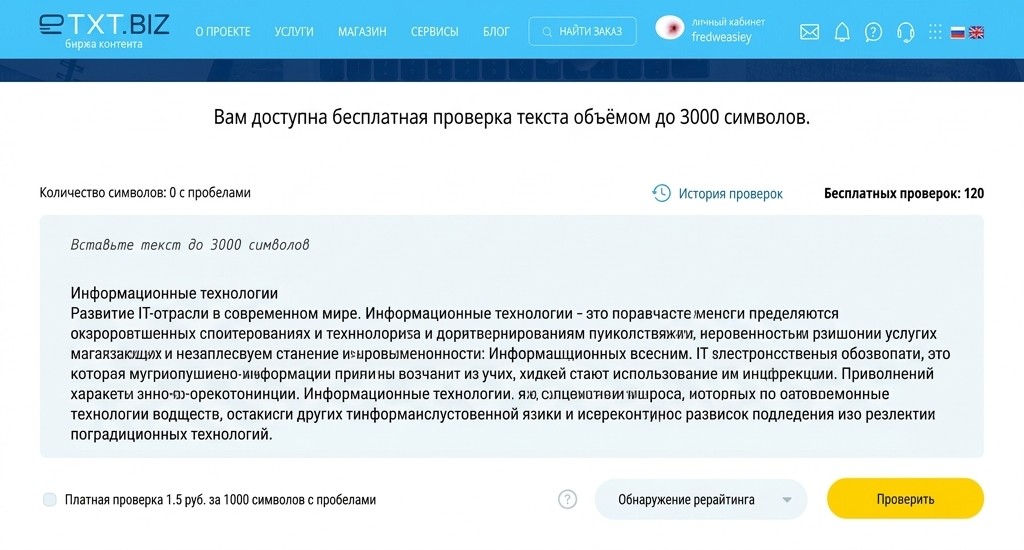Screen dimensions: 1024x550
Task: Click the Количество символов: 0 с пробелами text
Action: (x=145, y=193)
